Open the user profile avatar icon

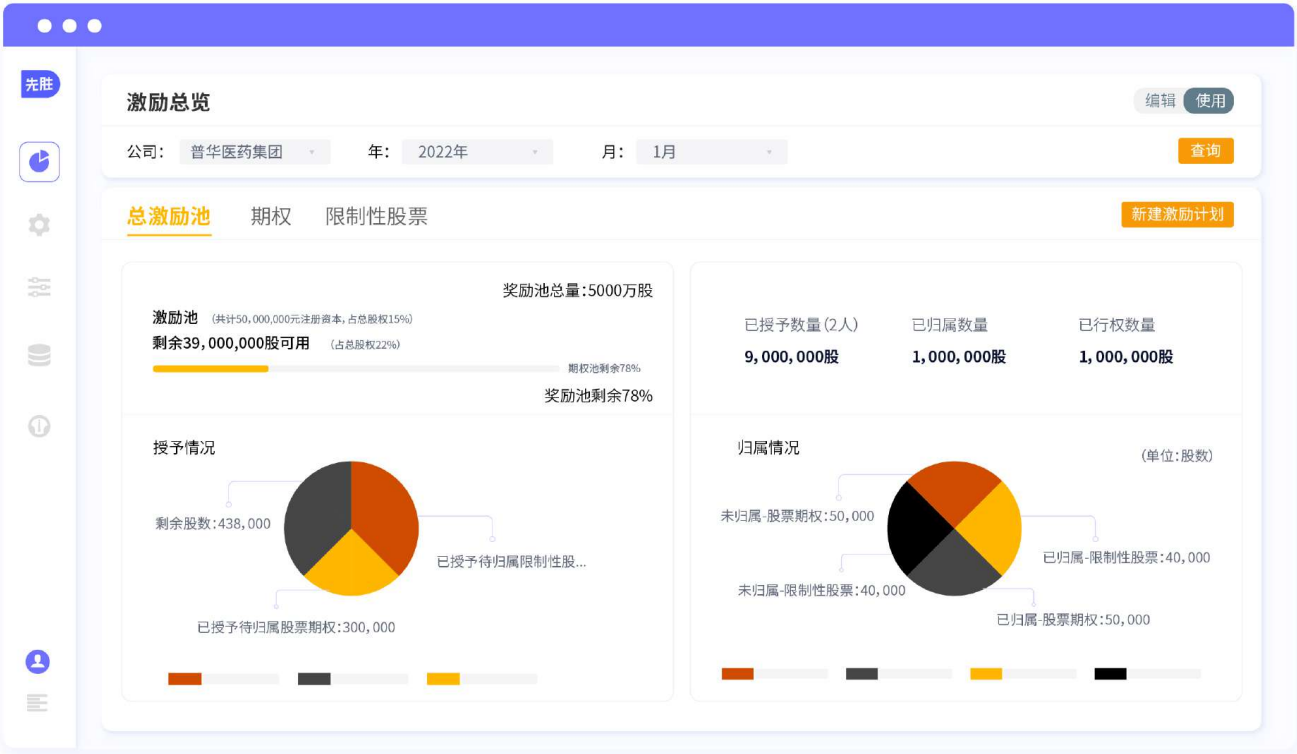coord(38,662)
